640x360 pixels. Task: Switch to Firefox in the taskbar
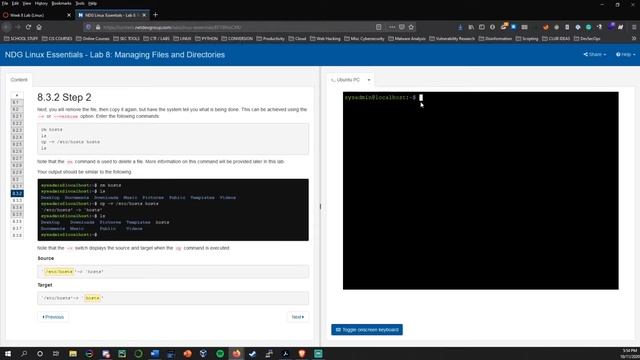[236, 353]
